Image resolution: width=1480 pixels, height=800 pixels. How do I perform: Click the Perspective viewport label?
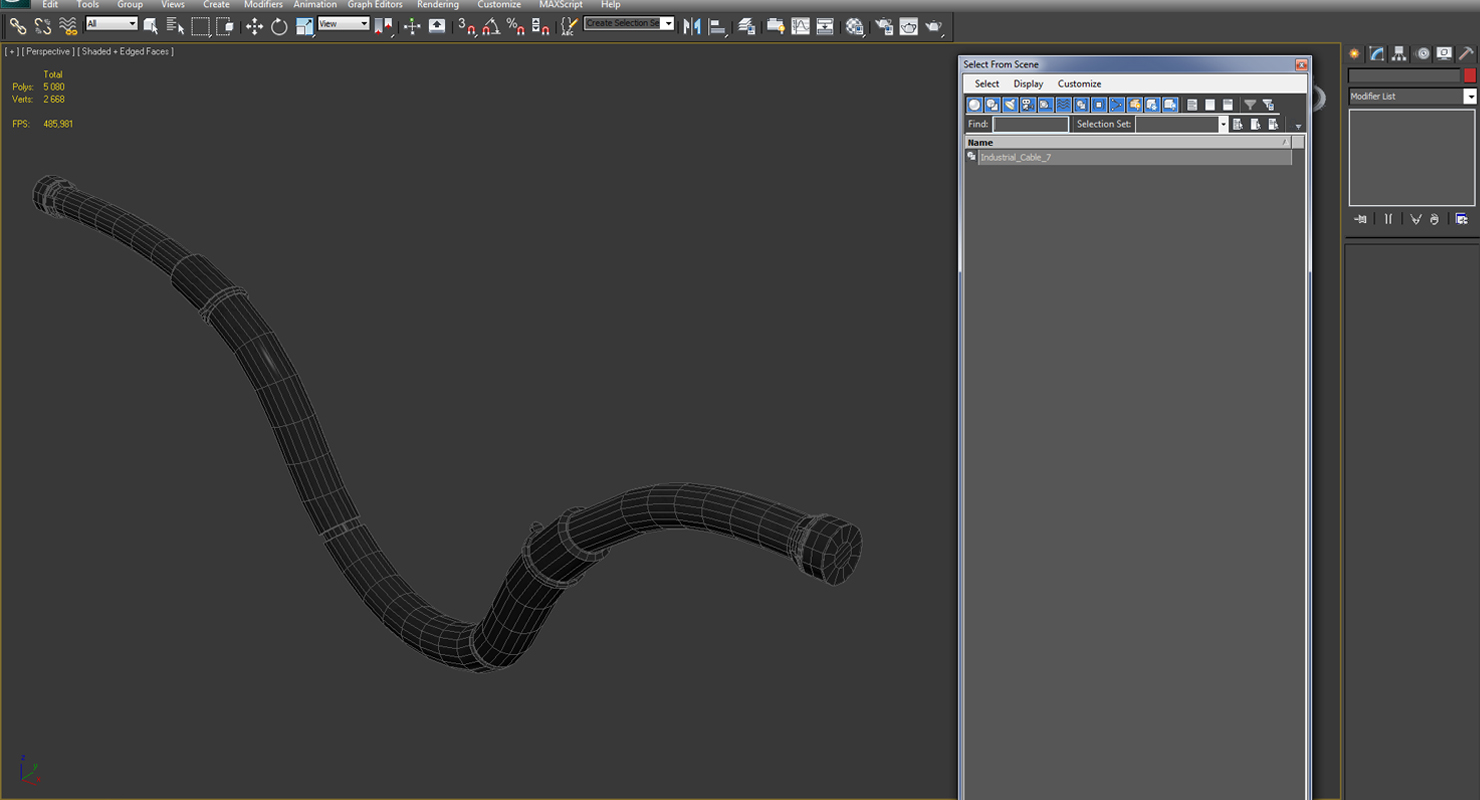point(48,51)
